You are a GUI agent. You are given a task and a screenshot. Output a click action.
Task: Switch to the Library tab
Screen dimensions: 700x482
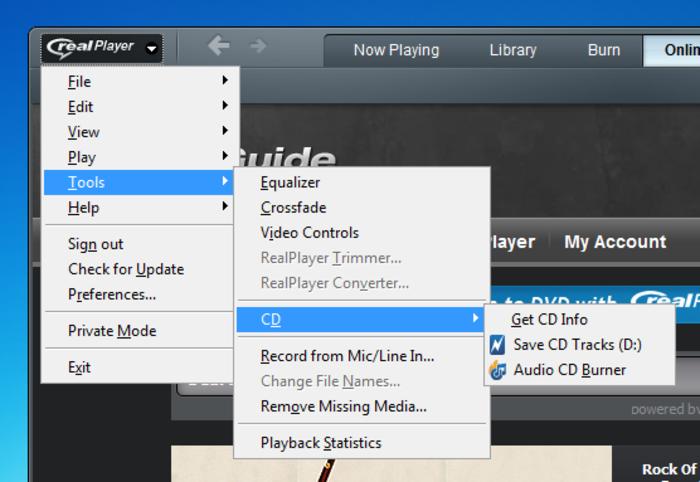click(x=513, y=50)
